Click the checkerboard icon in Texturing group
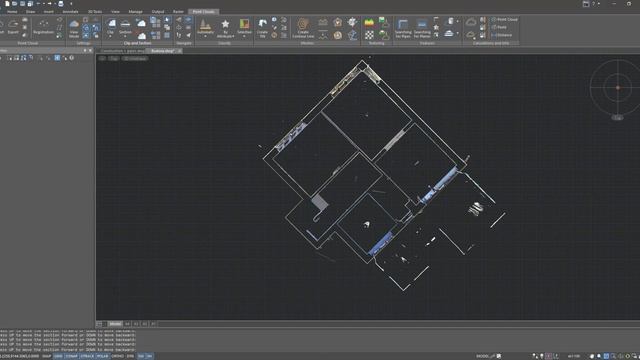 pyautogui.click(x=369, y=35)
